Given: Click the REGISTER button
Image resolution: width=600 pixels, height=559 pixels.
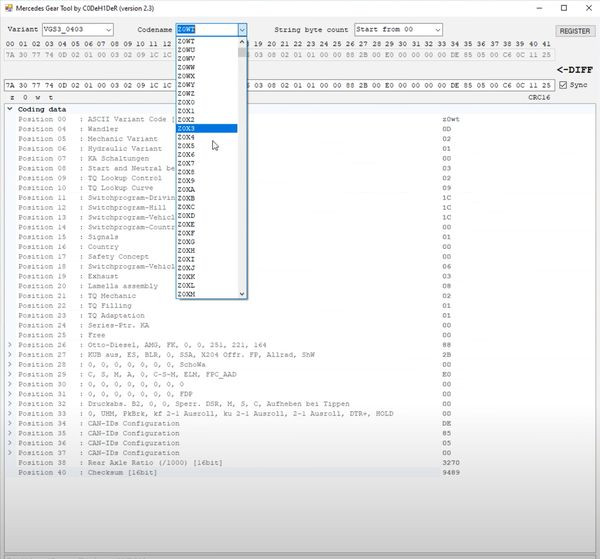Looking at the screenshot, I should 574,31.
